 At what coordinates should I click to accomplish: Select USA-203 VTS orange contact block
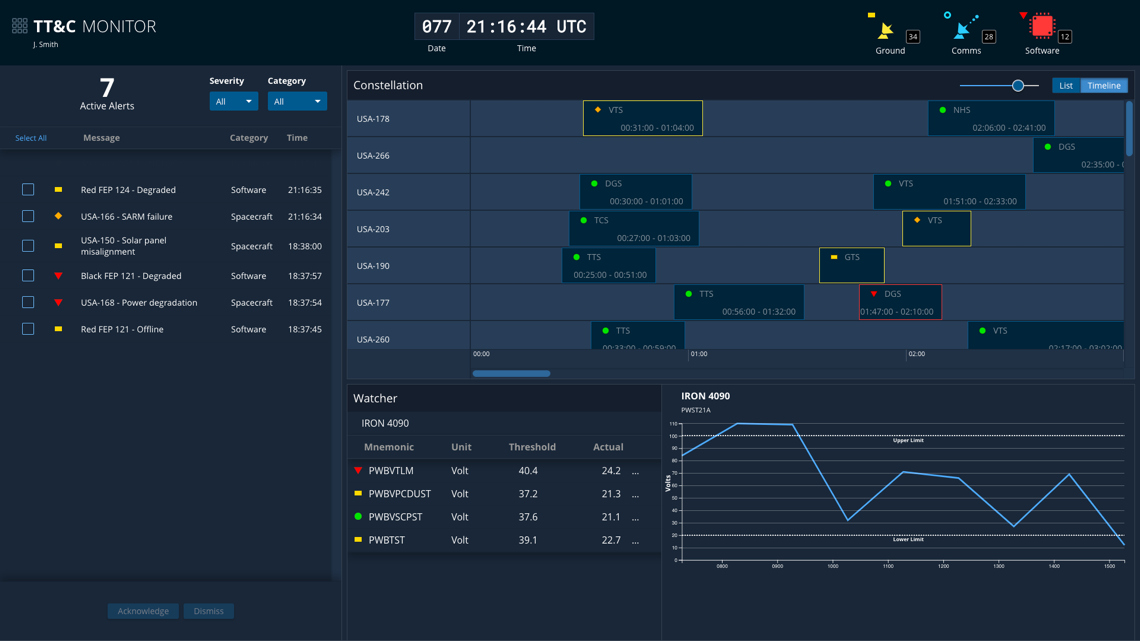coord(936,229)
